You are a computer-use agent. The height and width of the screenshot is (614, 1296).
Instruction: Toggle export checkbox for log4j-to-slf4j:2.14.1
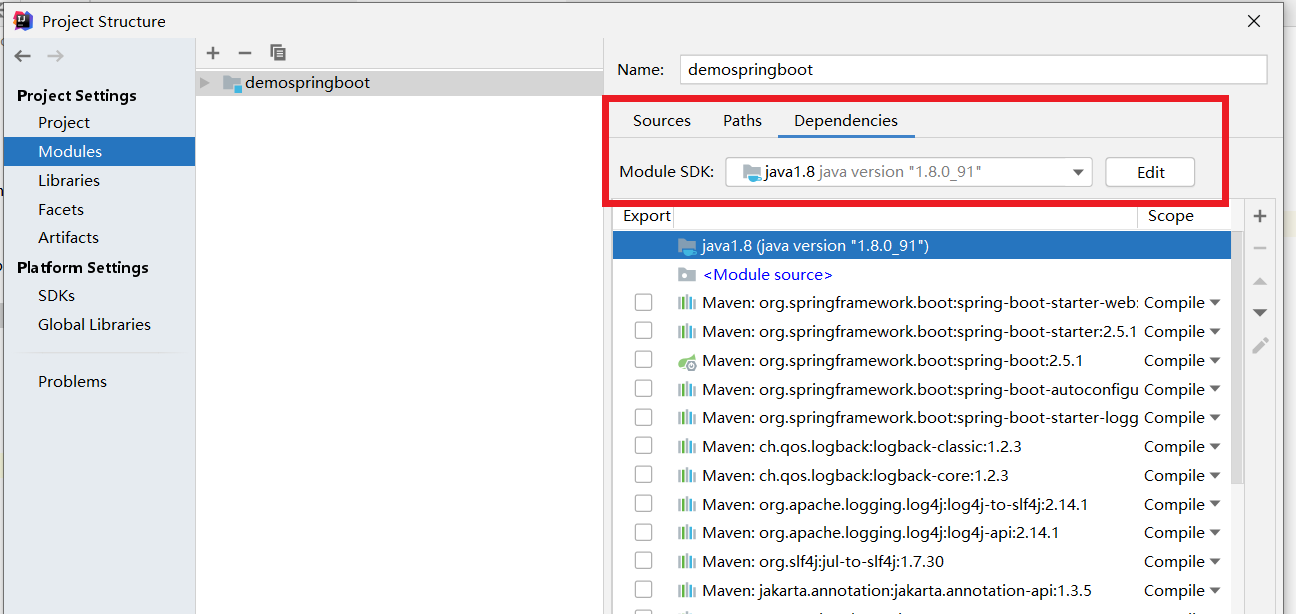coord(643,504)
